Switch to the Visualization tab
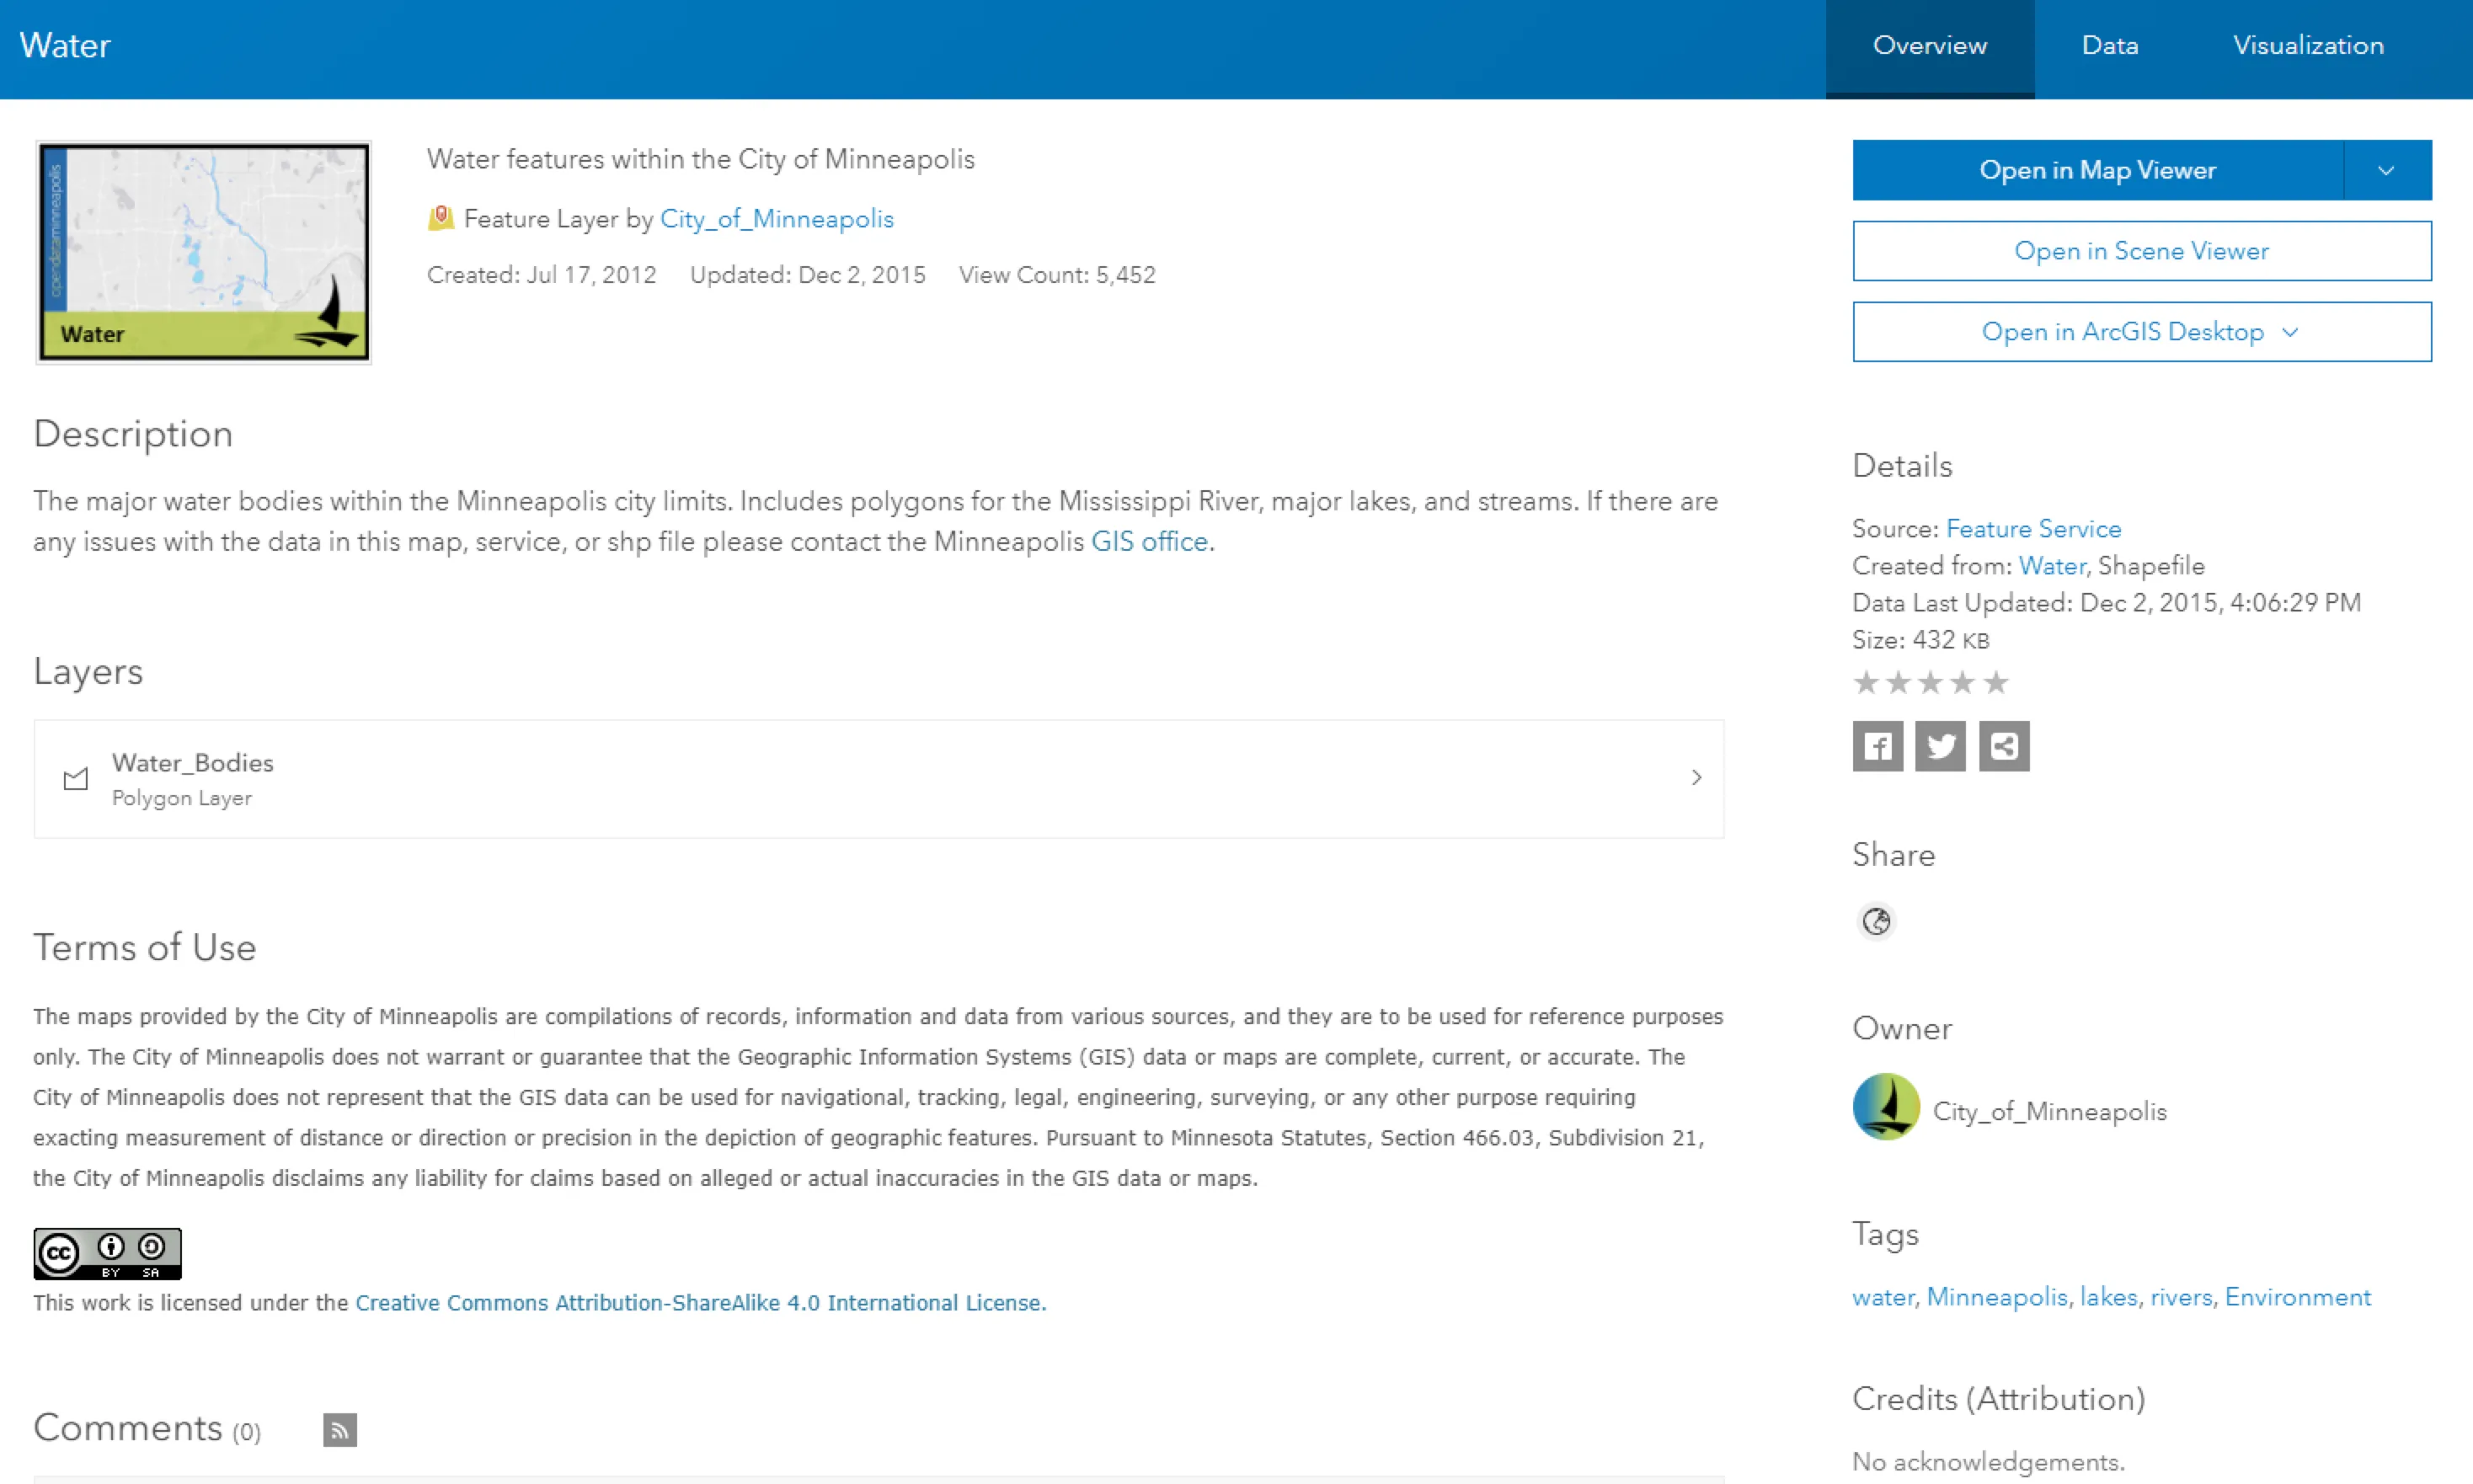Viewport: 2473px width, 1484px height. click(2308, 46)
